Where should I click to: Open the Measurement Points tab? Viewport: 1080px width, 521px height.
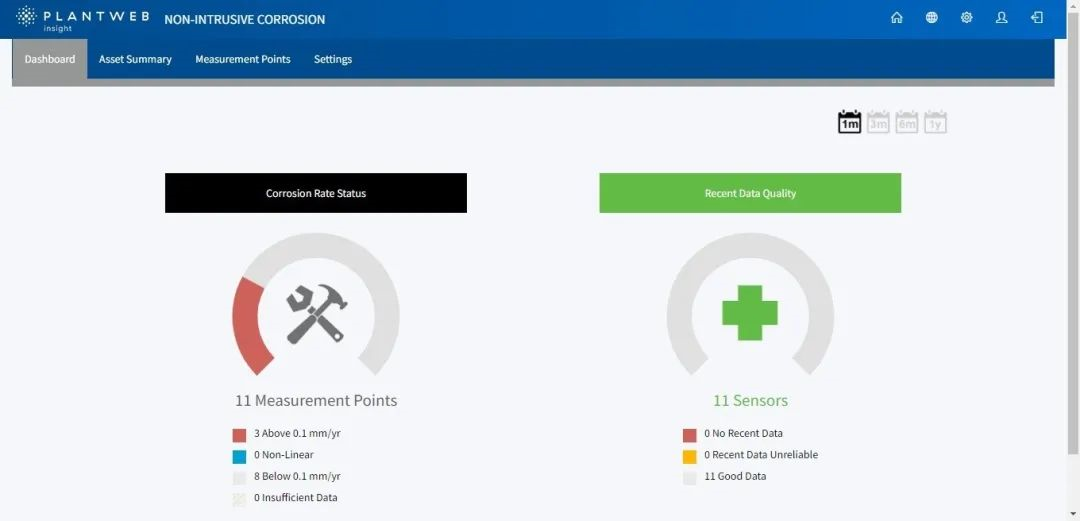tap(242, 59)
